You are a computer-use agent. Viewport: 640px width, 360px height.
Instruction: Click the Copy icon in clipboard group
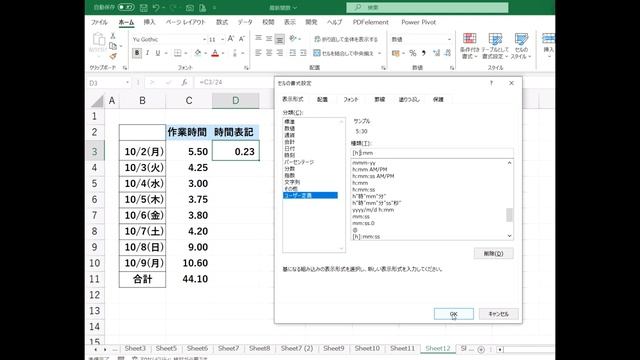click(113, 46)
